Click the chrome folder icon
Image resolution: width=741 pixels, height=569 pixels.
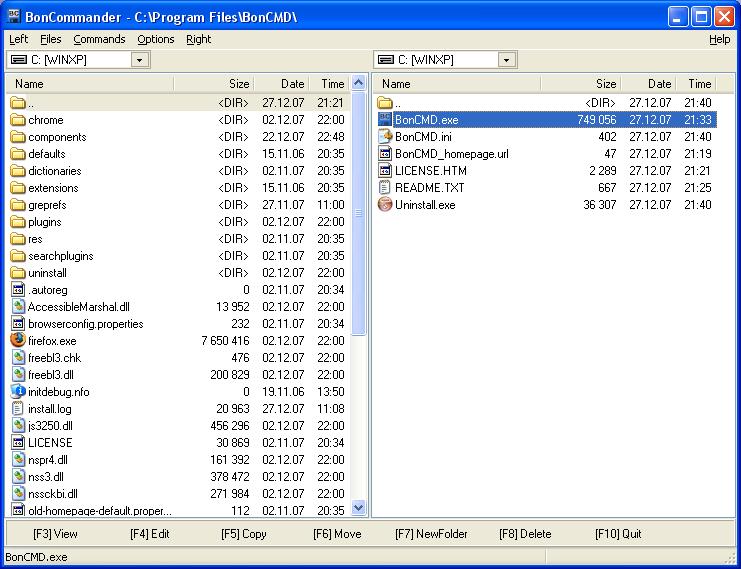coord(18,120)
